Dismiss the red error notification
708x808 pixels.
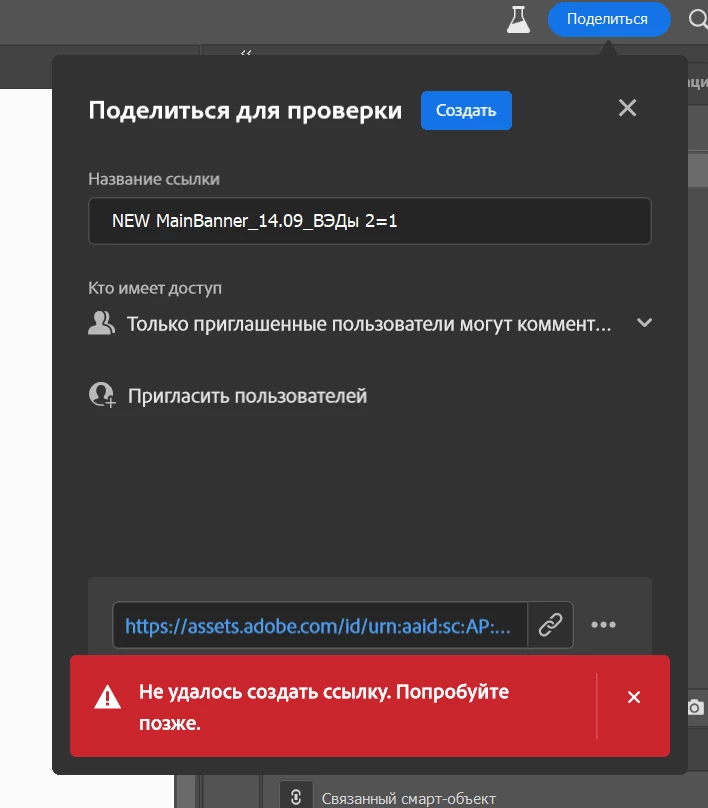[x=634, y=697]
